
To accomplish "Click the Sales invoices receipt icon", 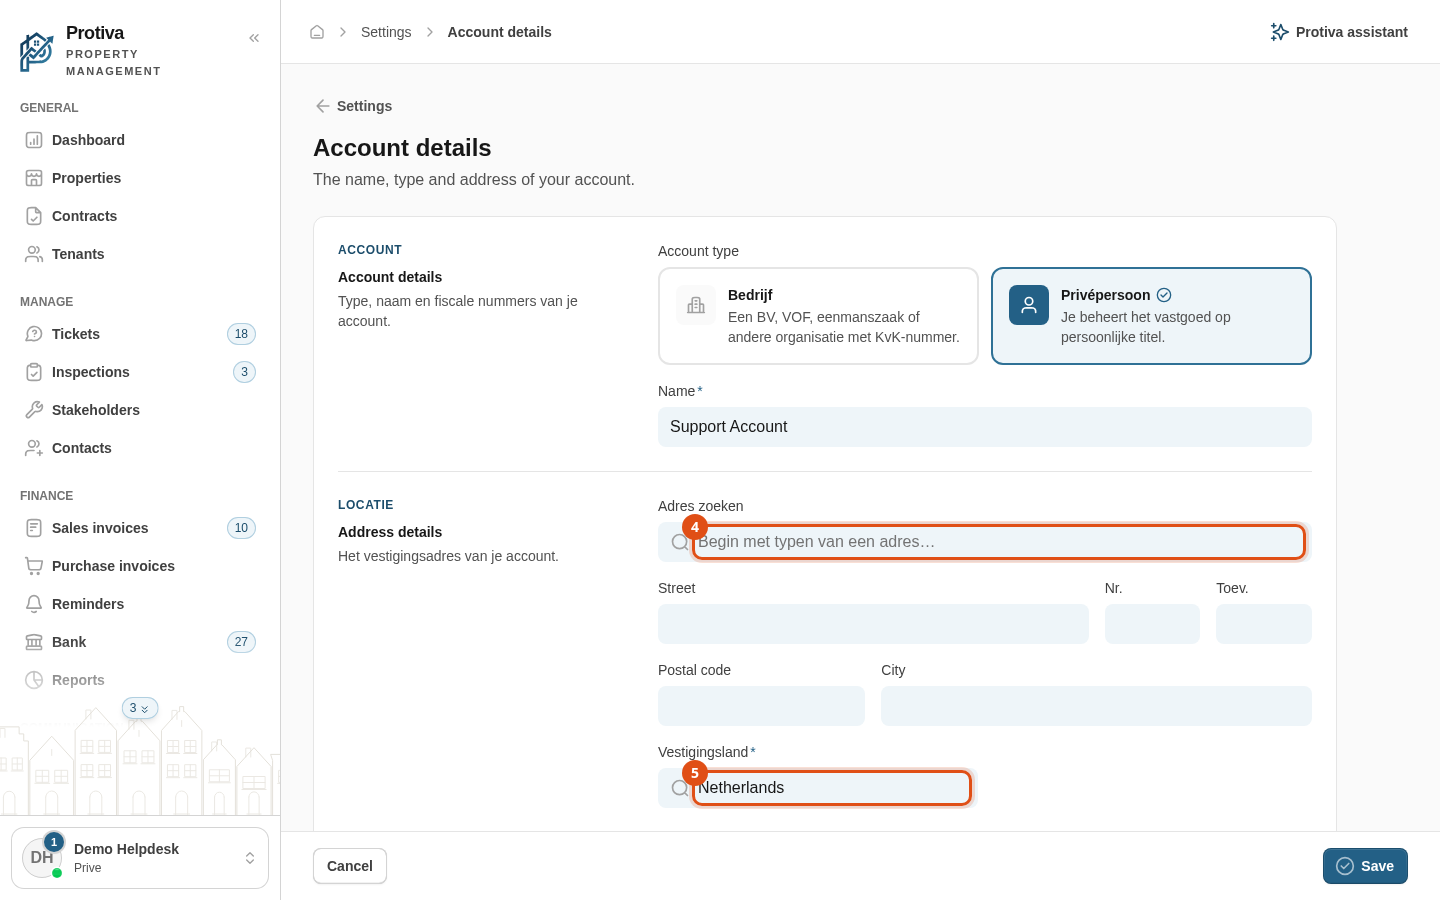I will click(34, 528).
